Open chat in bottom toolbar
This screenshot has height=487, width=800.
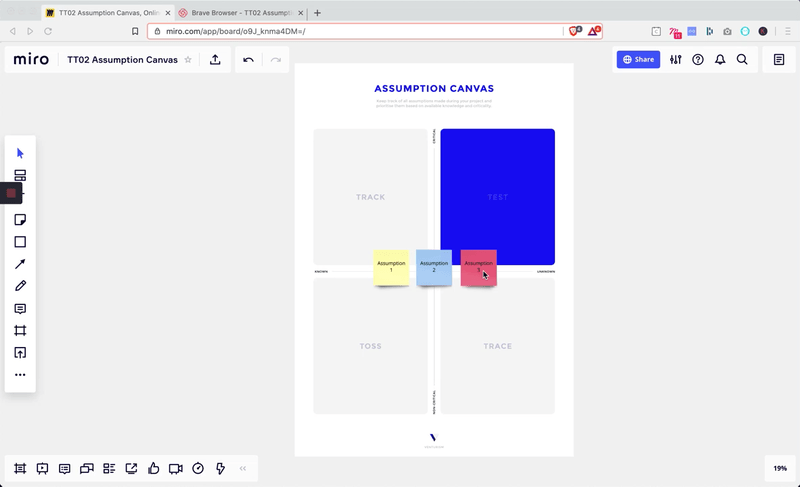87,468
